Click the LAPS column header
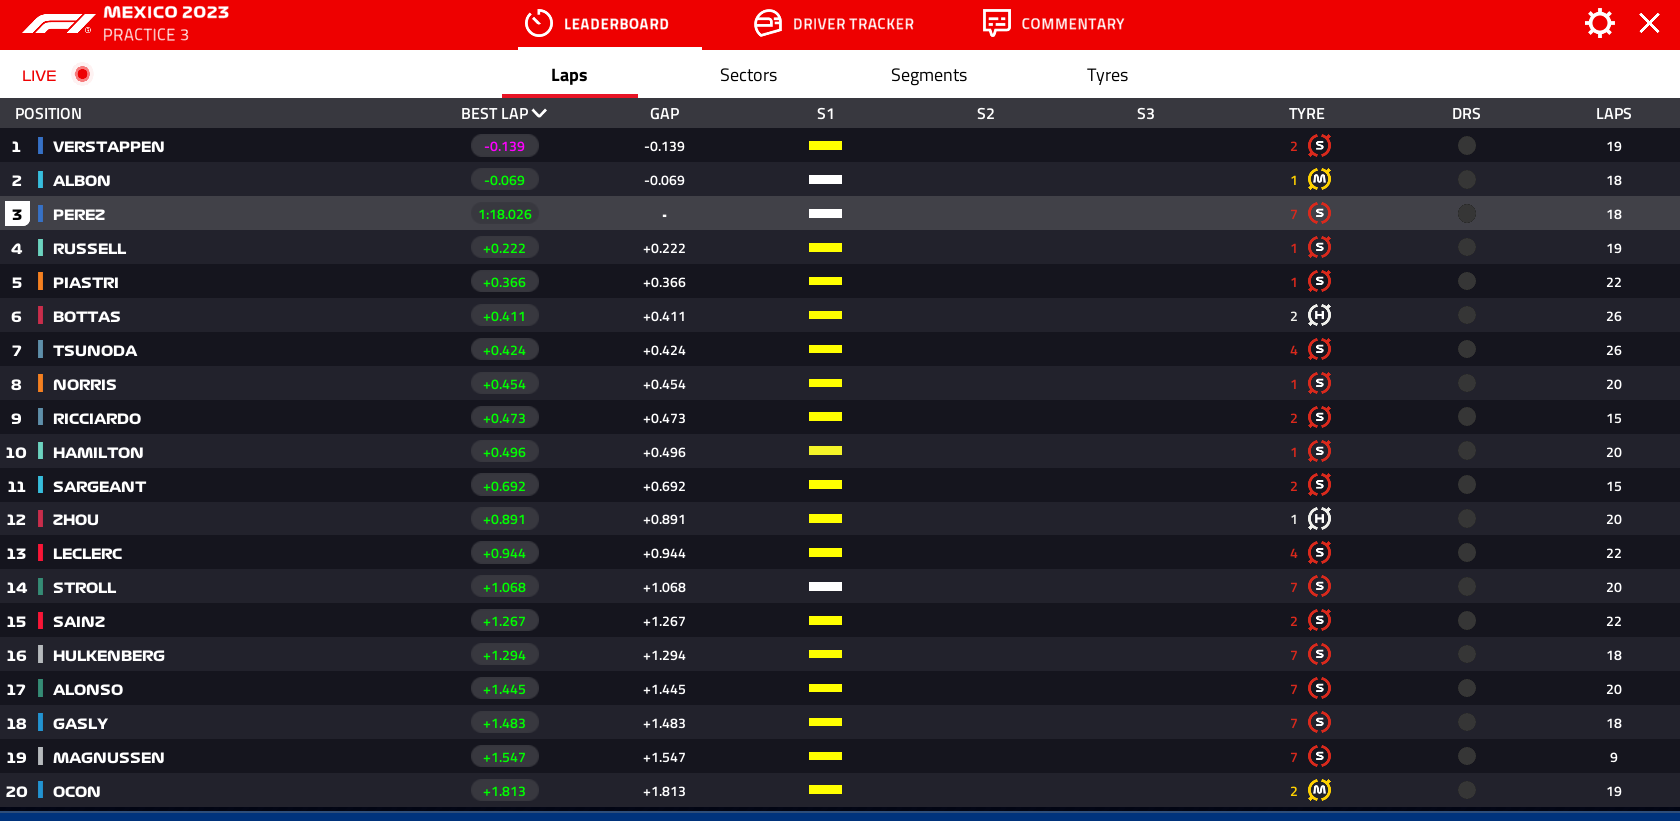1680x821 pixels. [1613, 114]
